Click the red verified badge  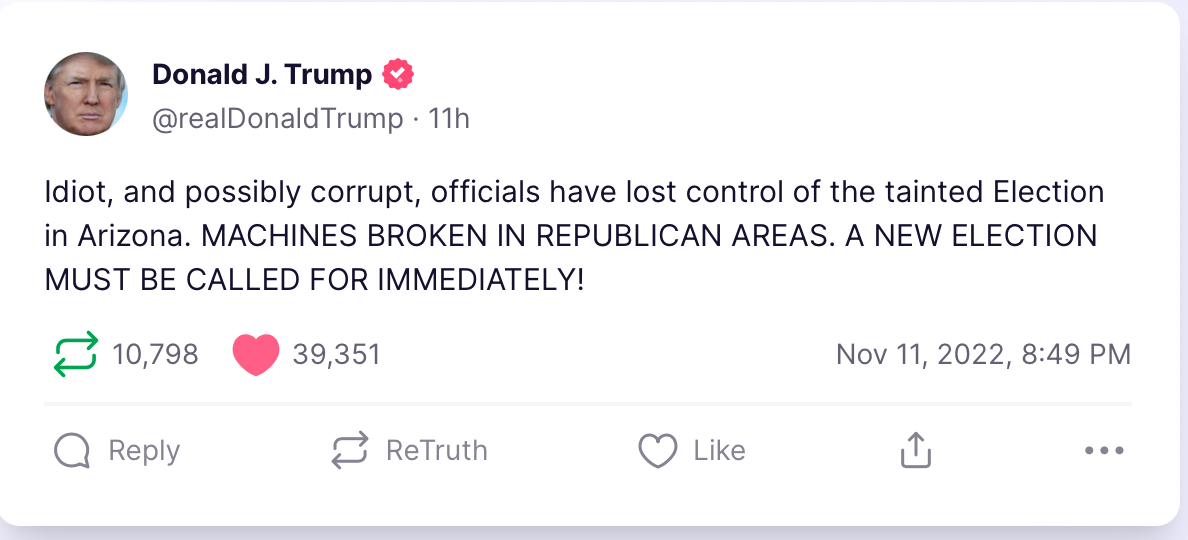click(399, 74)
